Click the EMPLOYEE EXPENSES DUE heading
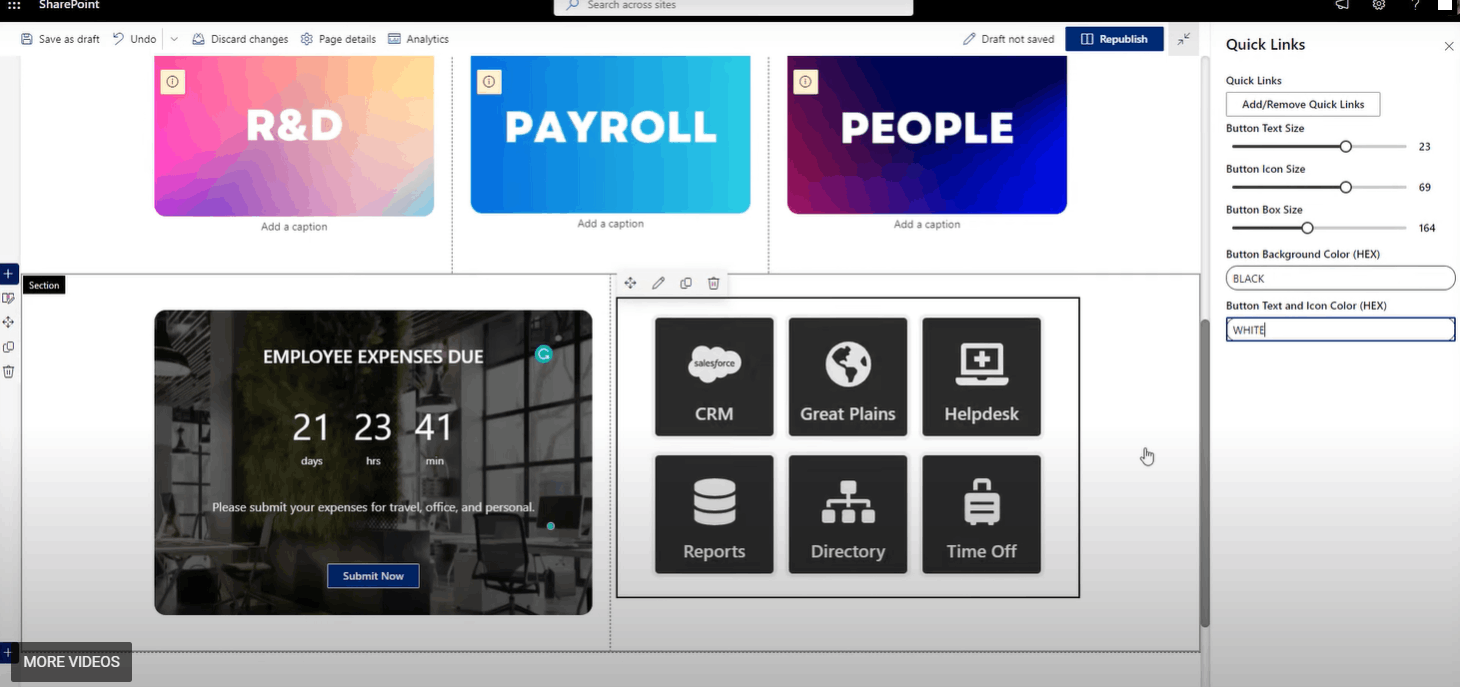This screenshot has height=687, width=1460. tap(373, 357)
